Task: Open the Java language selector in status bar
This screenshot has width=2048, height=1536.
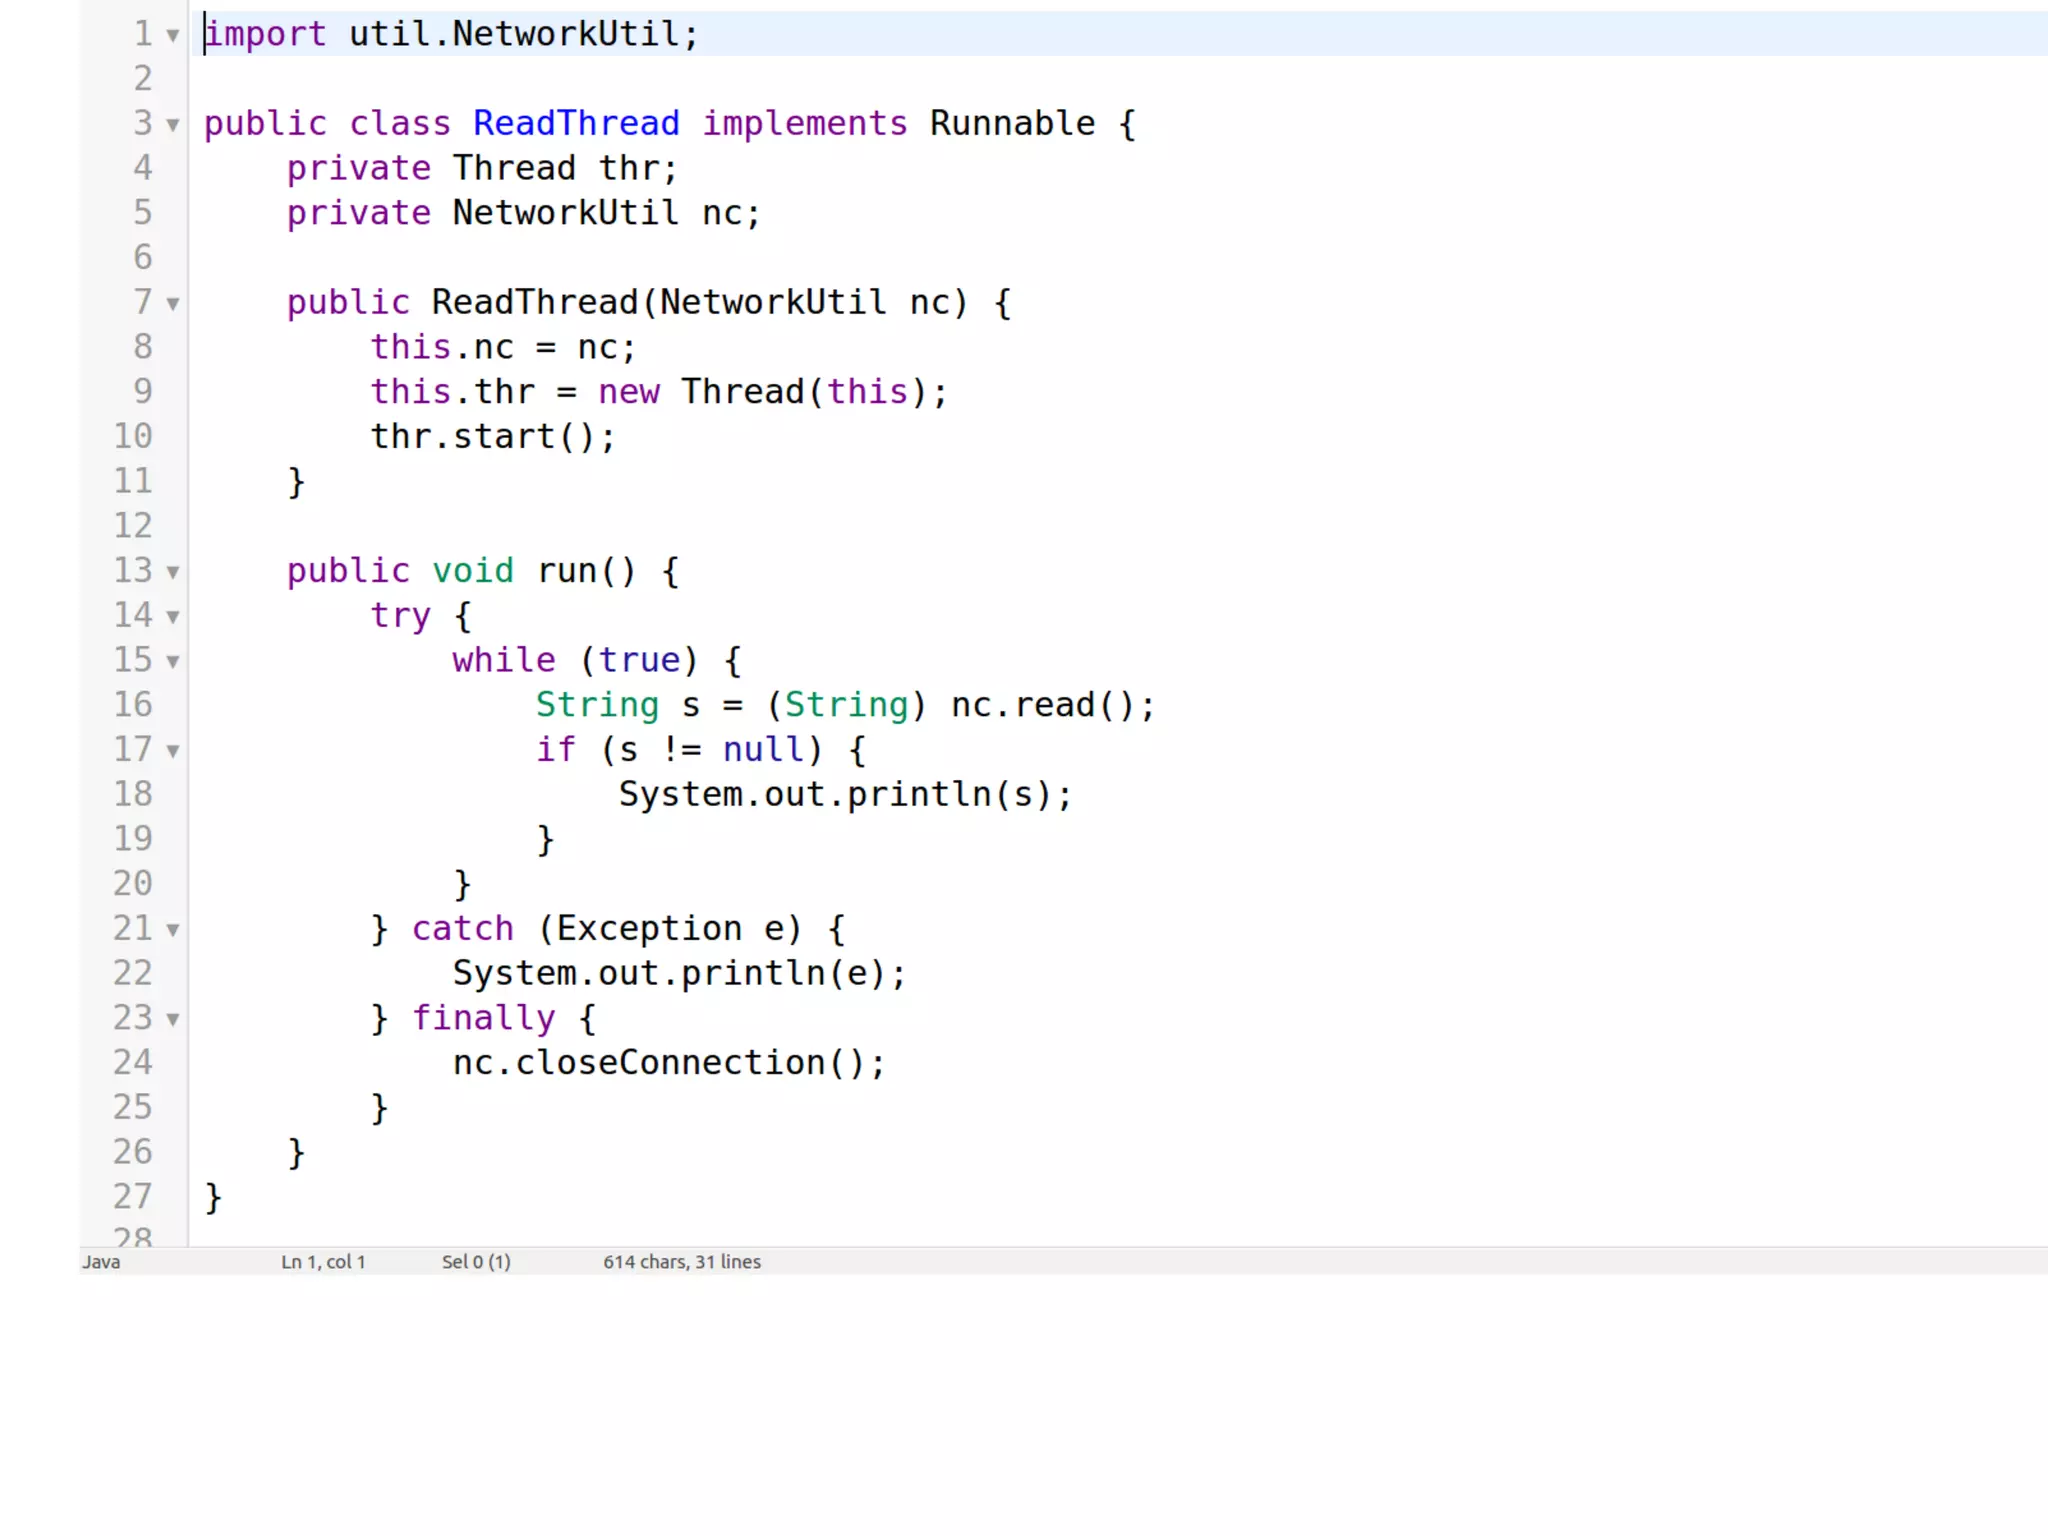Action: tap(101, 1262)
